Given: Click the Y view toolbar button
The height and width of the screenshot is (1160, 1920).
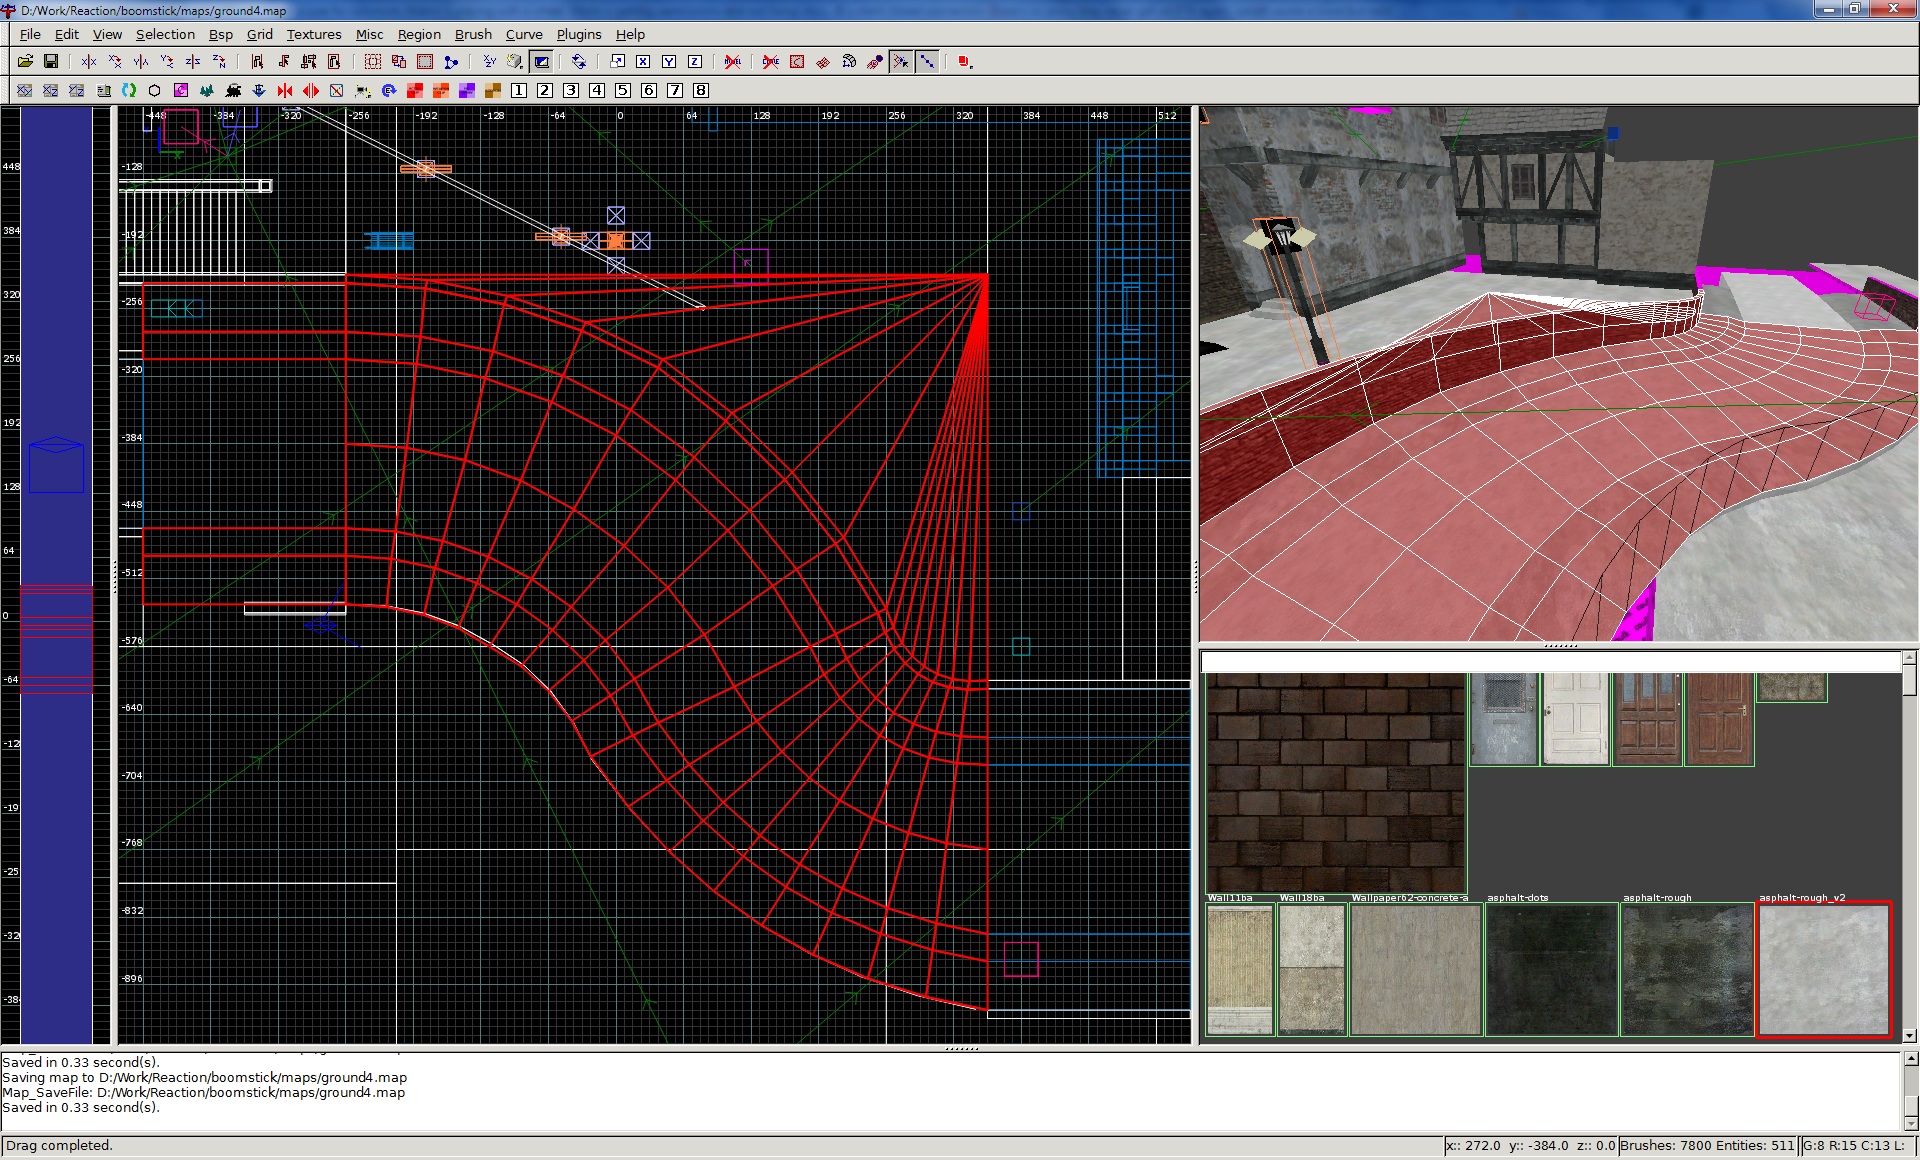Looking at the screenshot, I should [669, 62].
